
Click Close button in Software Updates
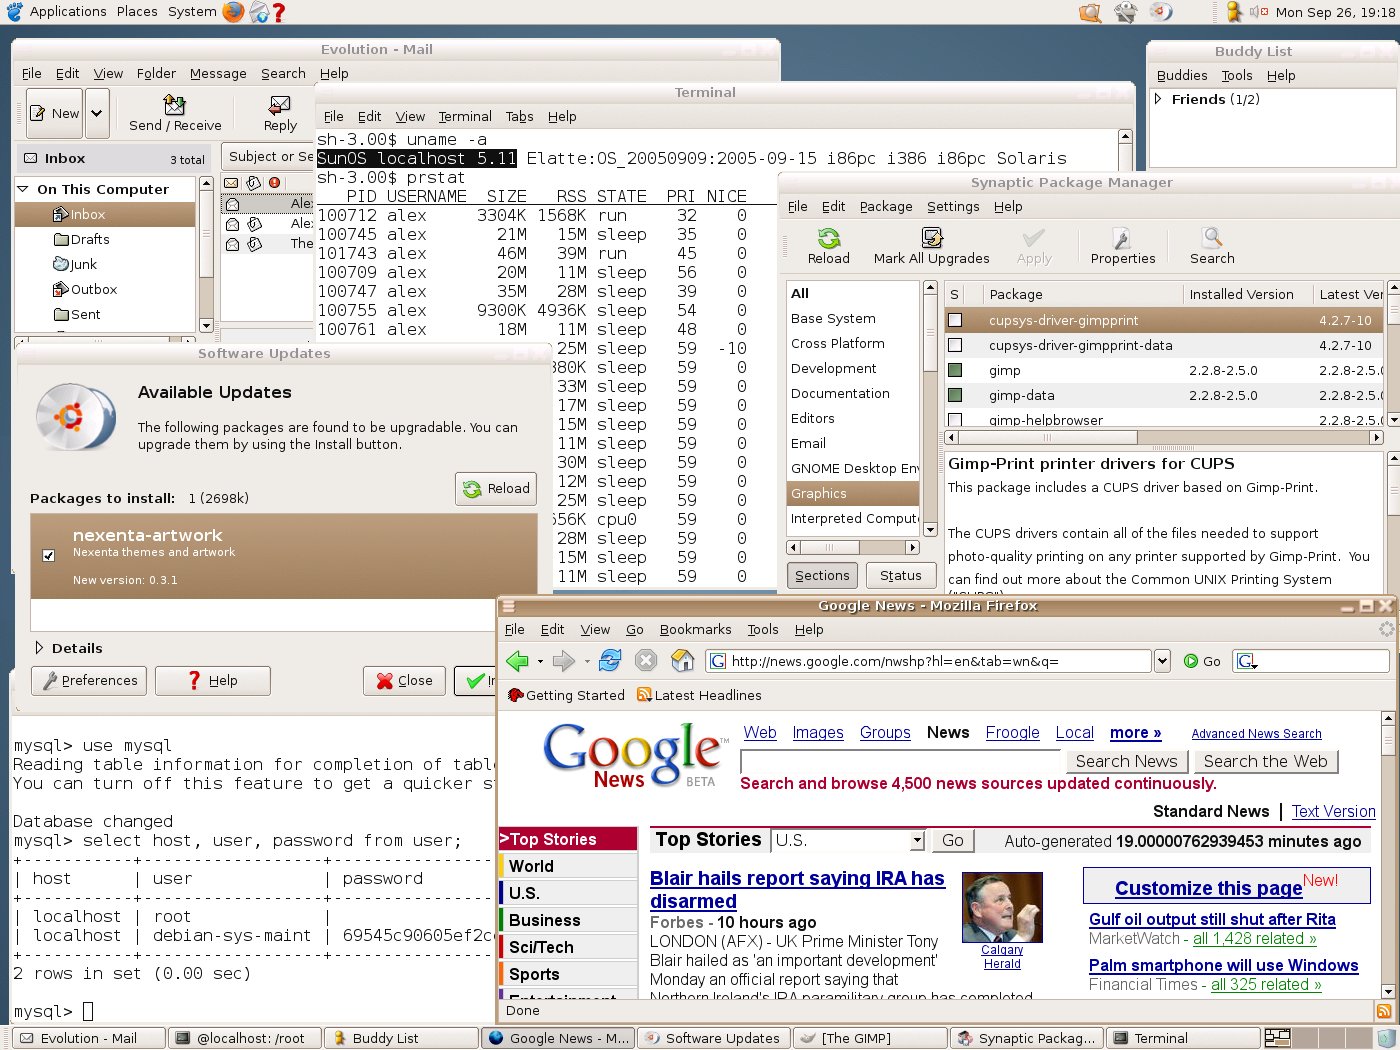click(404, 680)
